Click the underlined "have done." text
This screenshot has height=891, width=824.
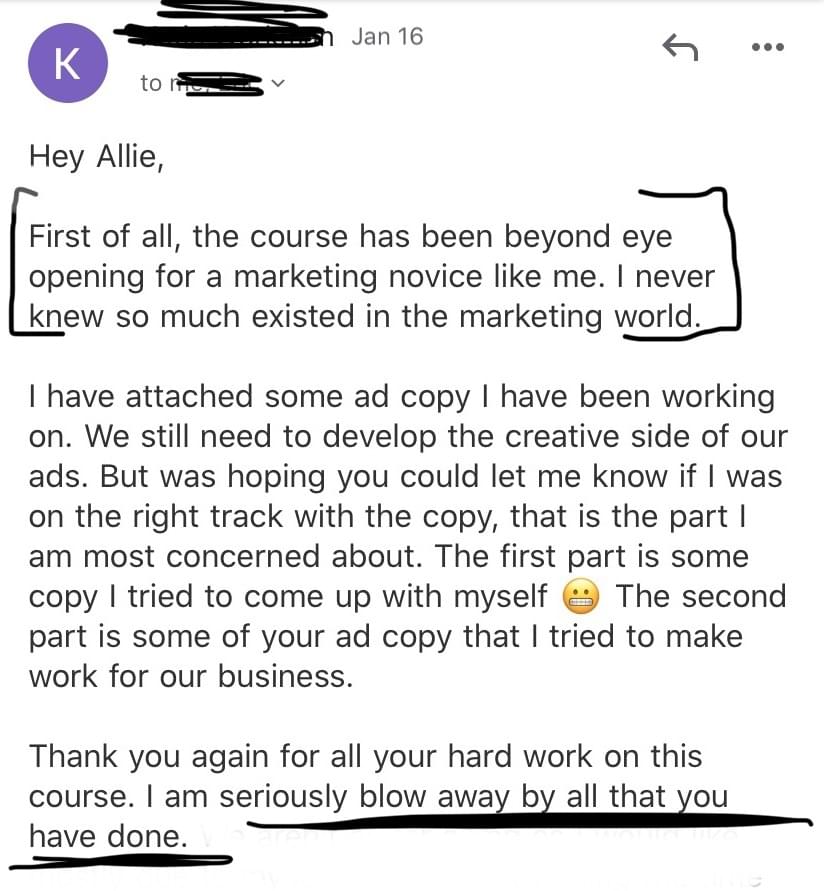[108, 837]
